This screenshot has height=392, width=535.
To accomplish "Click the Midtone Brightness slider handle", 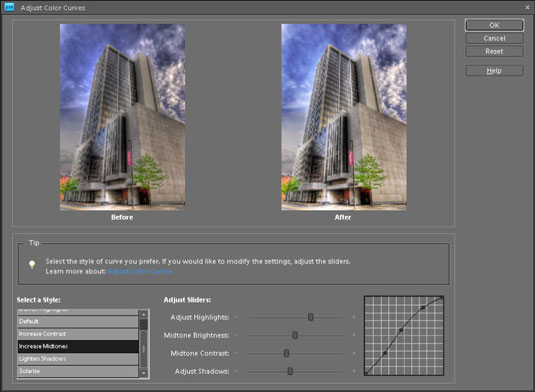I will pos(295,335).
